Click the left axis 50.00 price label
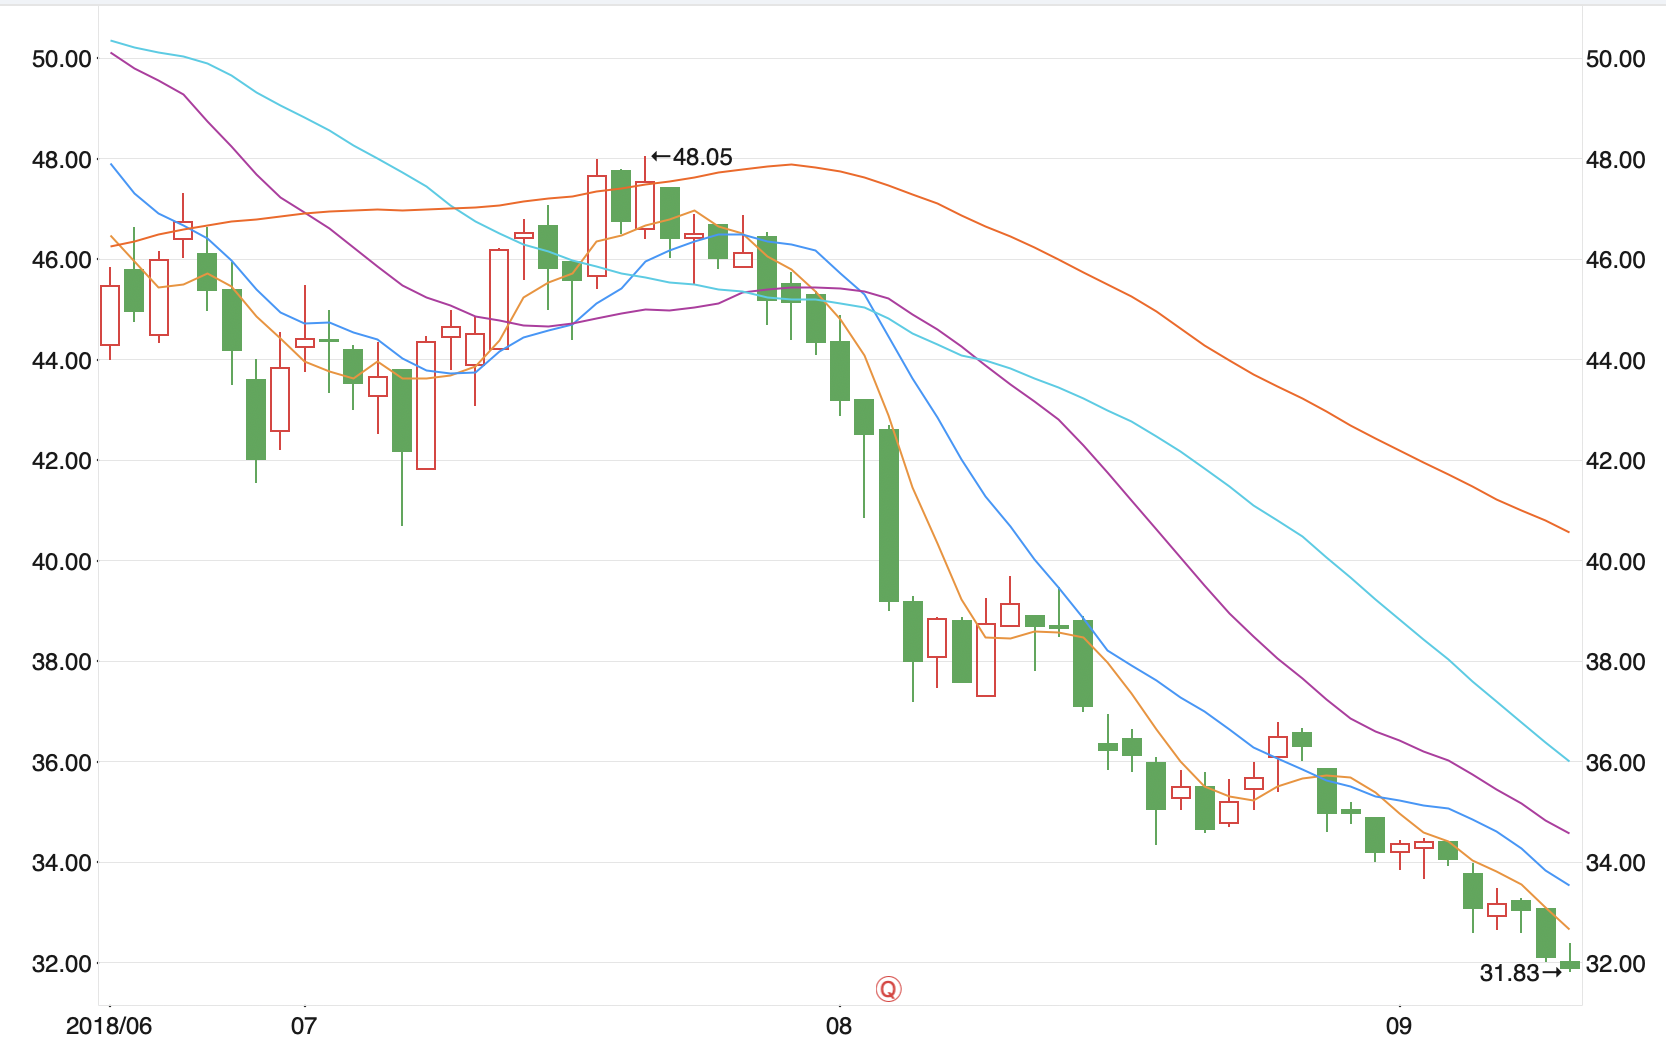1666x1046 pixels. [x=62, y=59]
